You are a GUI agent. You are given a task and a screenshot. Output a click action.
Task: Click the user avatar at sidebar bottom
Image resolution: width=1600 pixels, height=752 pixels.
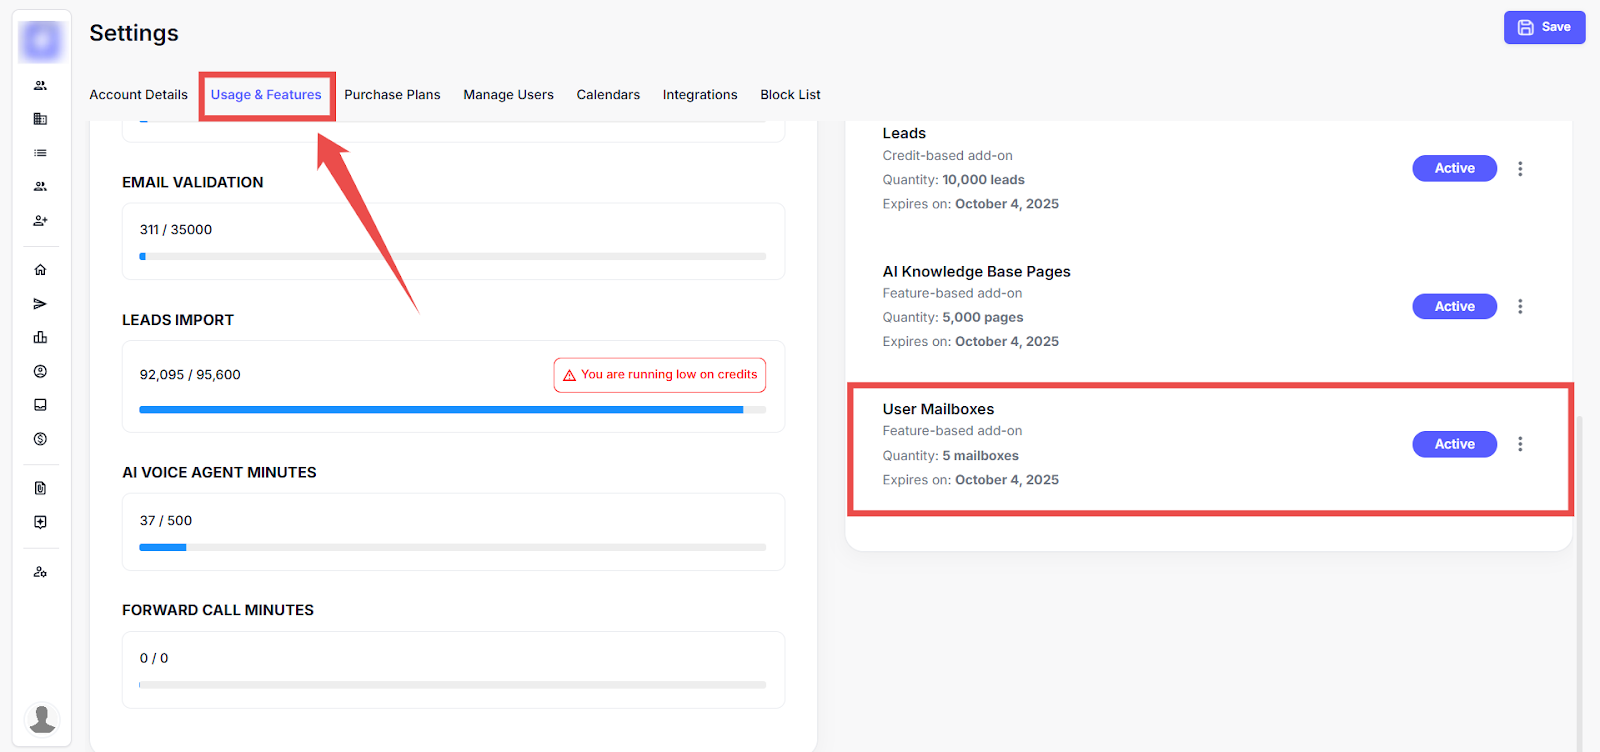click(42, 718)
